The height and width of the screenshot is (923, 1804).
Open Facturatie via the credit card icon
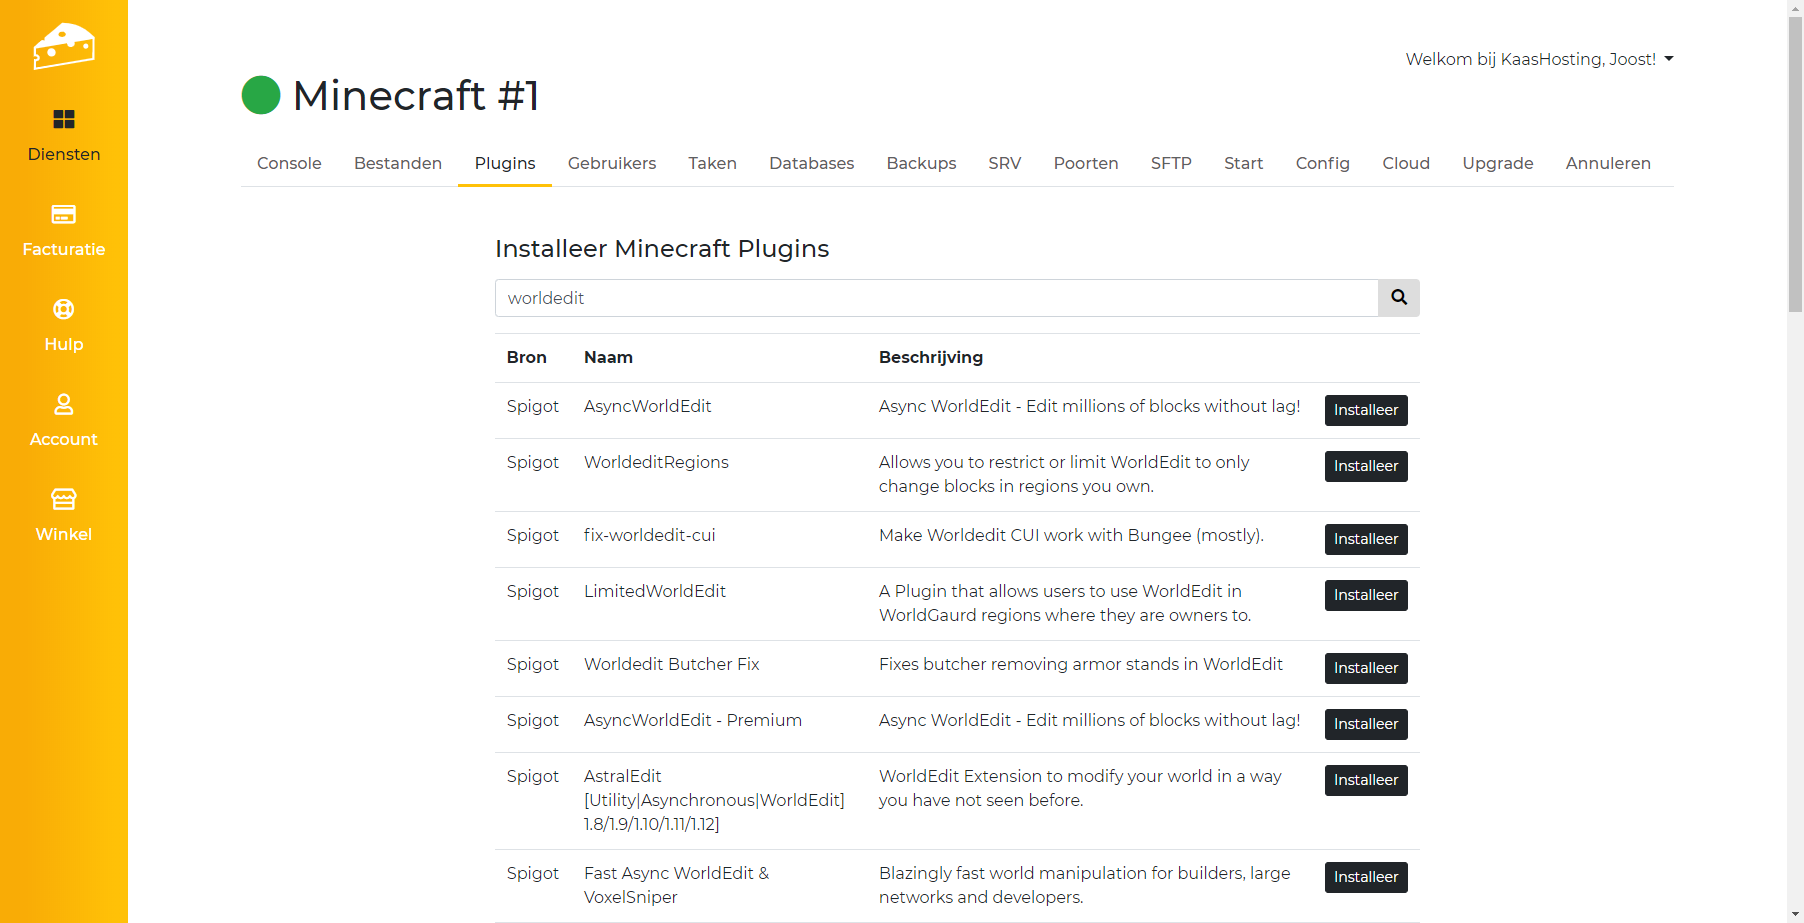coord(64,215)
